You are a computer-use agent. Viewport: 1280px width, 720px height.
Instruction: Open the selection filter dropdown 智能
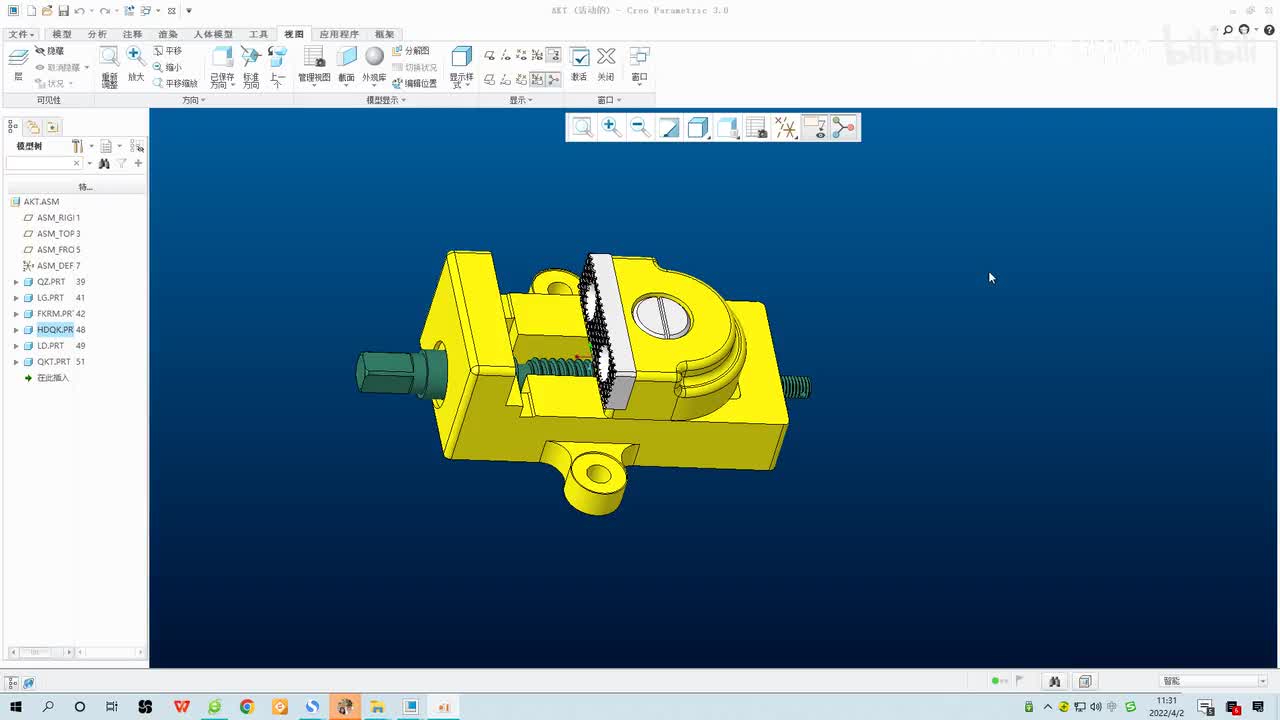[x=1214, y=681]
